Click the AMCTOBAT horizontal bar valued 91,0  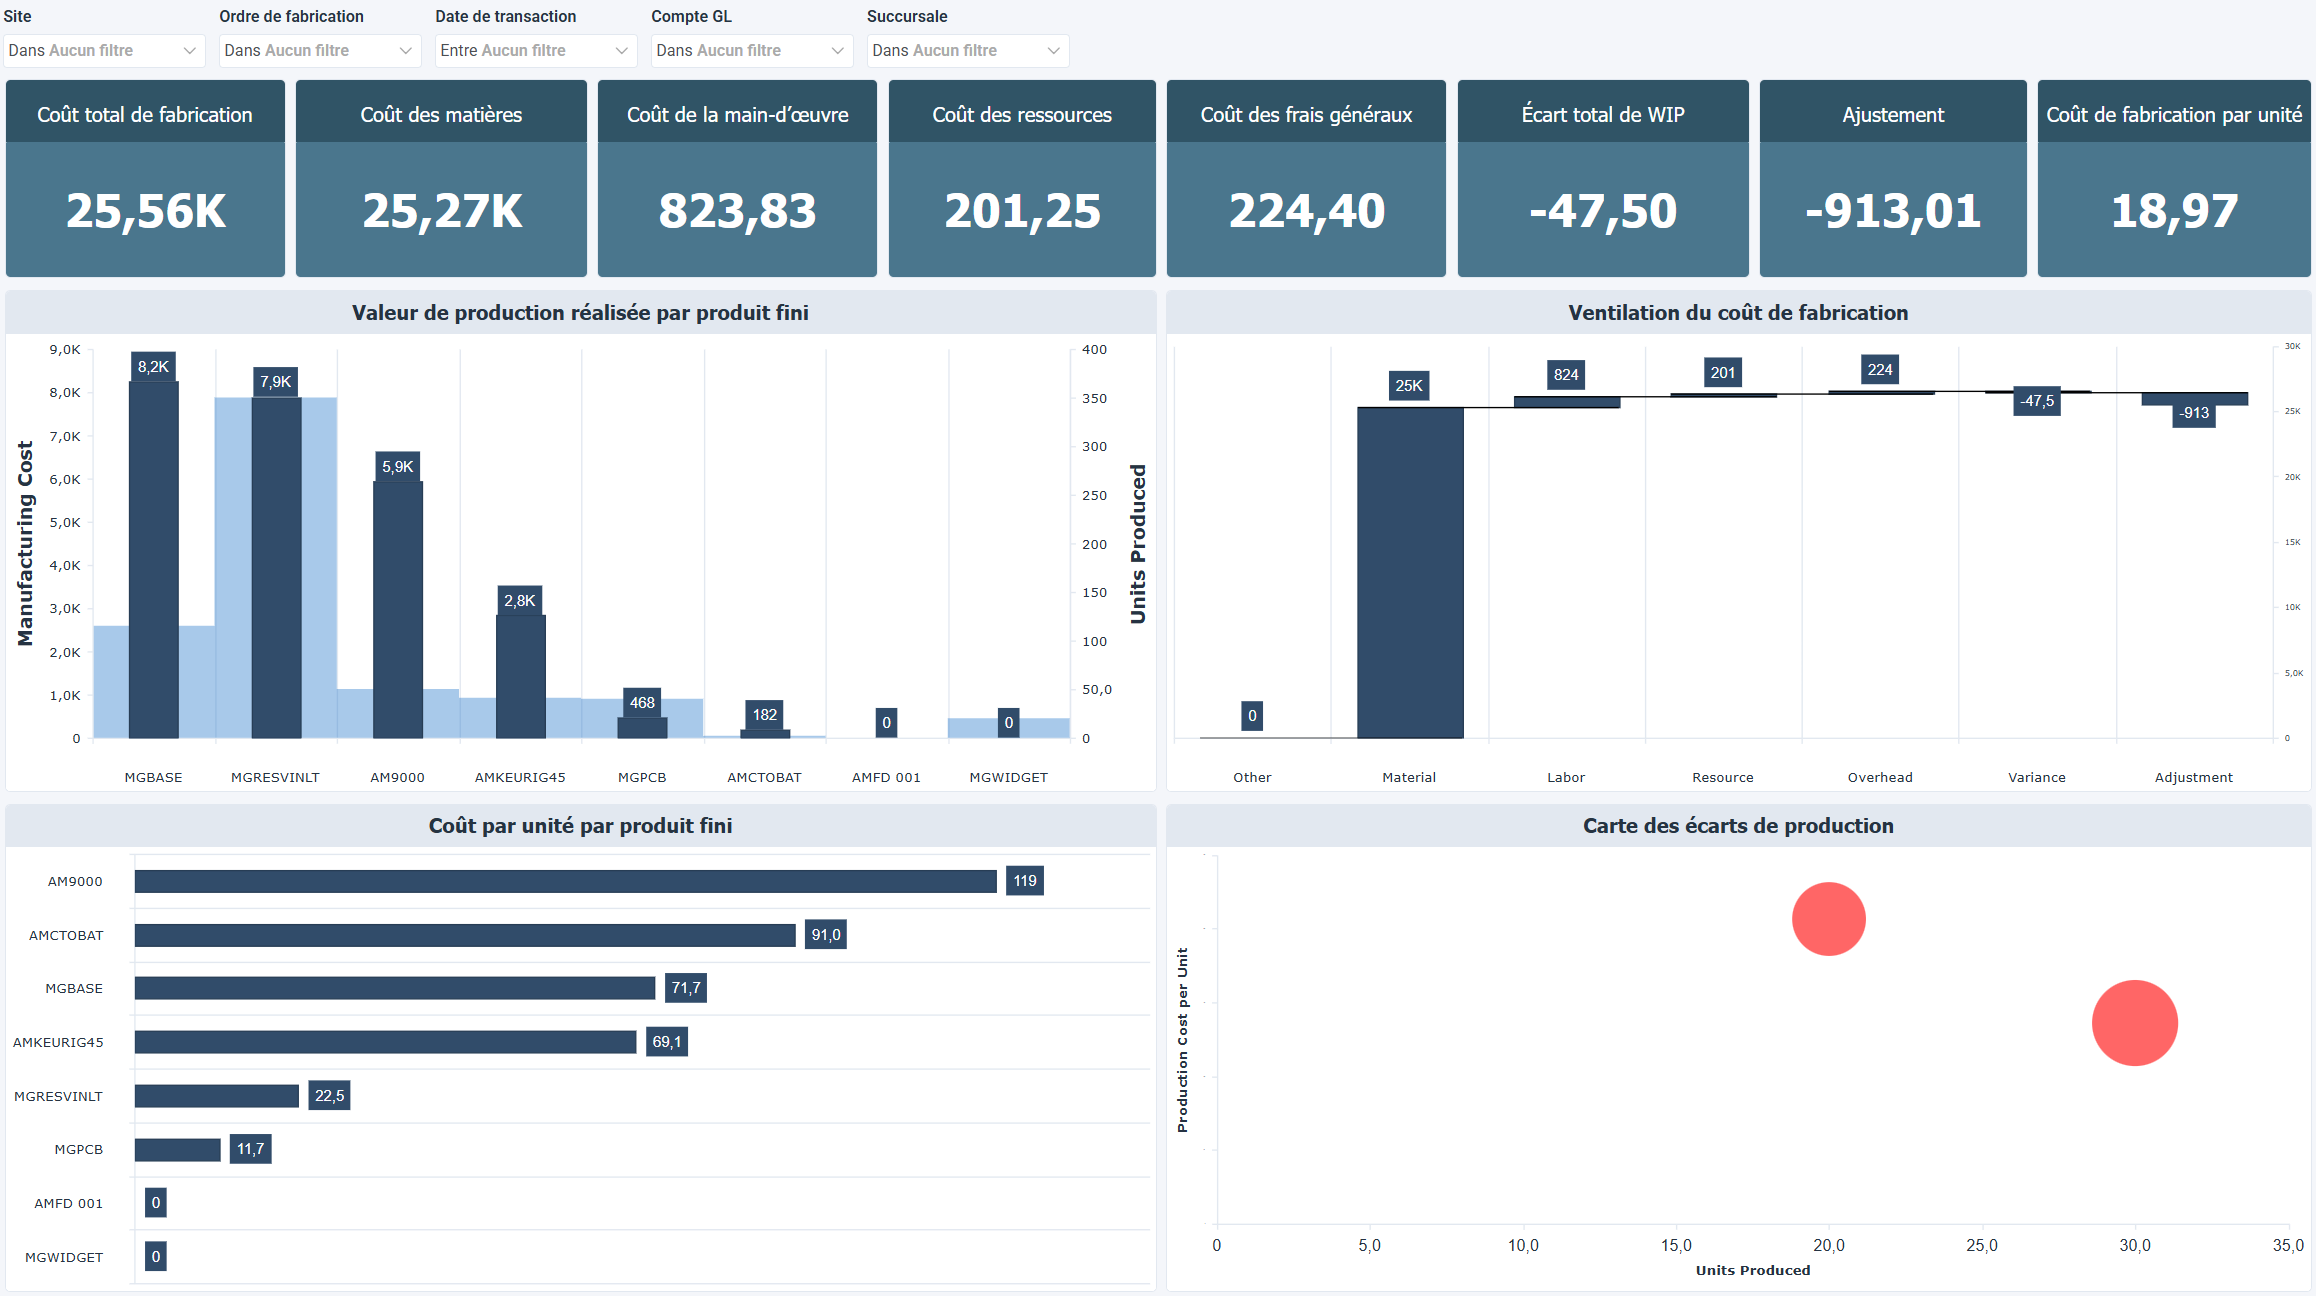(x=465, y=935)
